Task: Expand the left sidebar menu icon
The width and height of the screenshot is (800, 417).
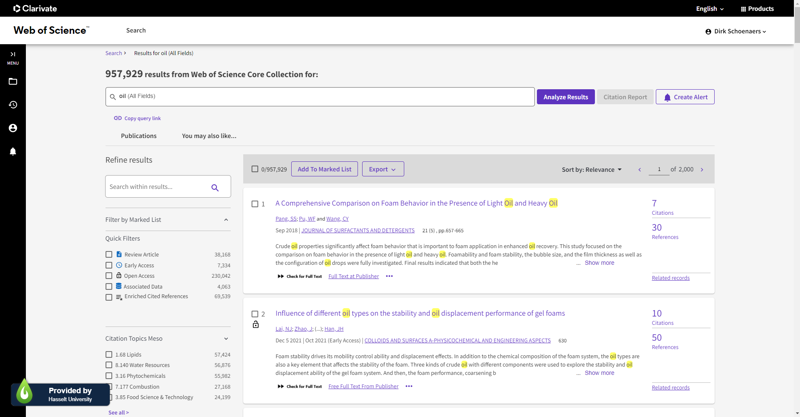Action: click(x=13, y=57)
